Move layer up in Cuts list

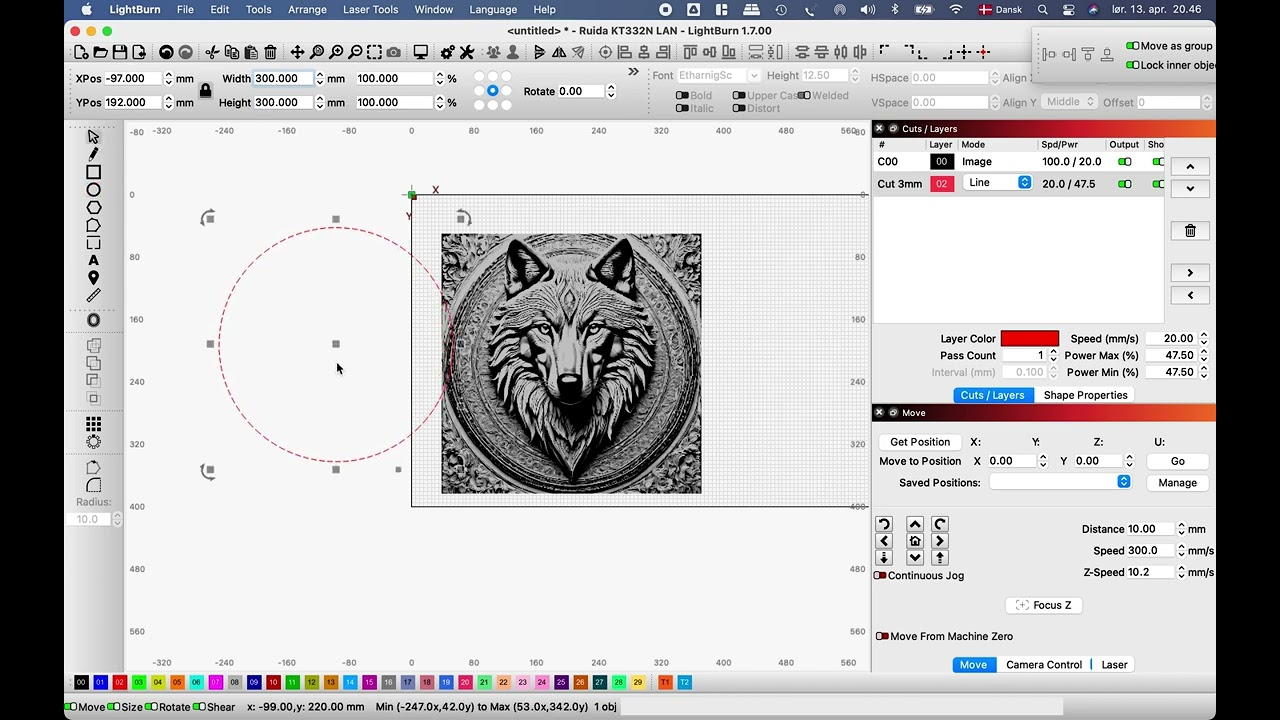(1190, 167)
